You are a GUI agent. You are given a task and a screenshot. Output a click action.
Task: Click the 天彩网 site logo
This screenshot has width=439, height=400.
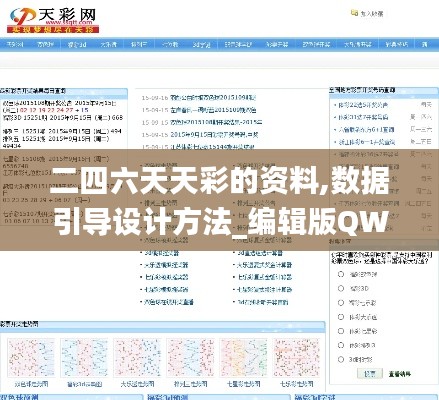(53, 21)
